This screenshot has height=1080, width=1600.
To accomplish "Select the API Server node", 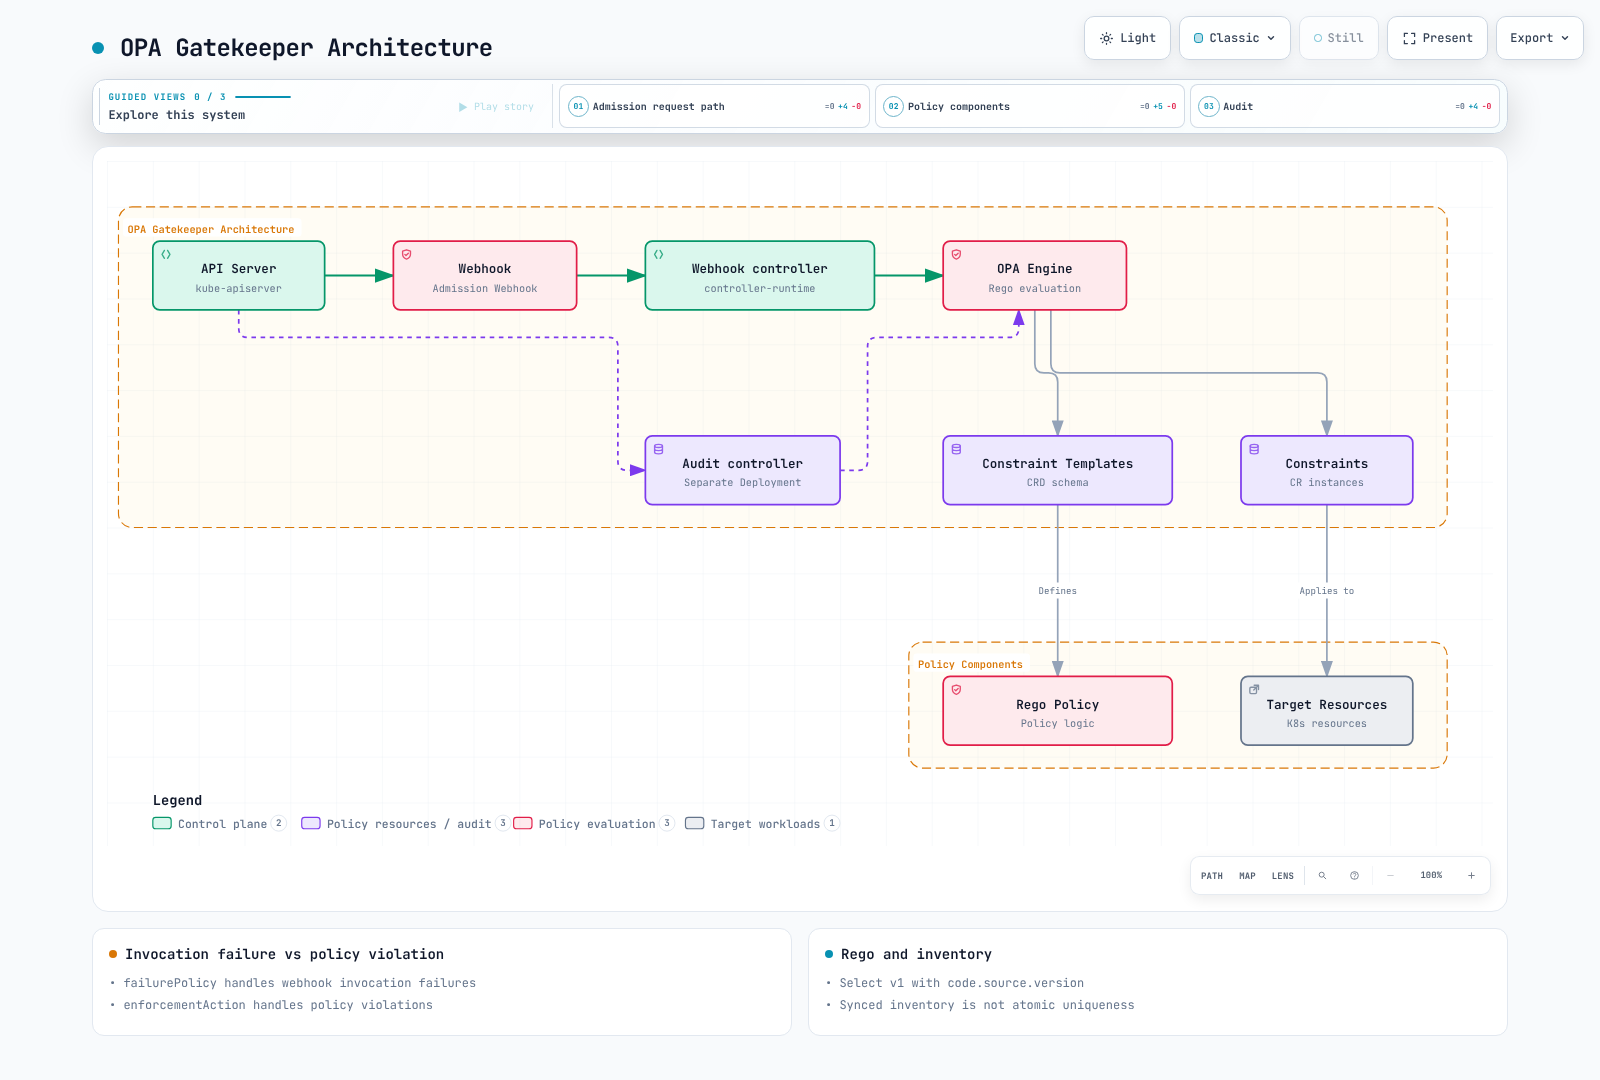I will 239,276.
